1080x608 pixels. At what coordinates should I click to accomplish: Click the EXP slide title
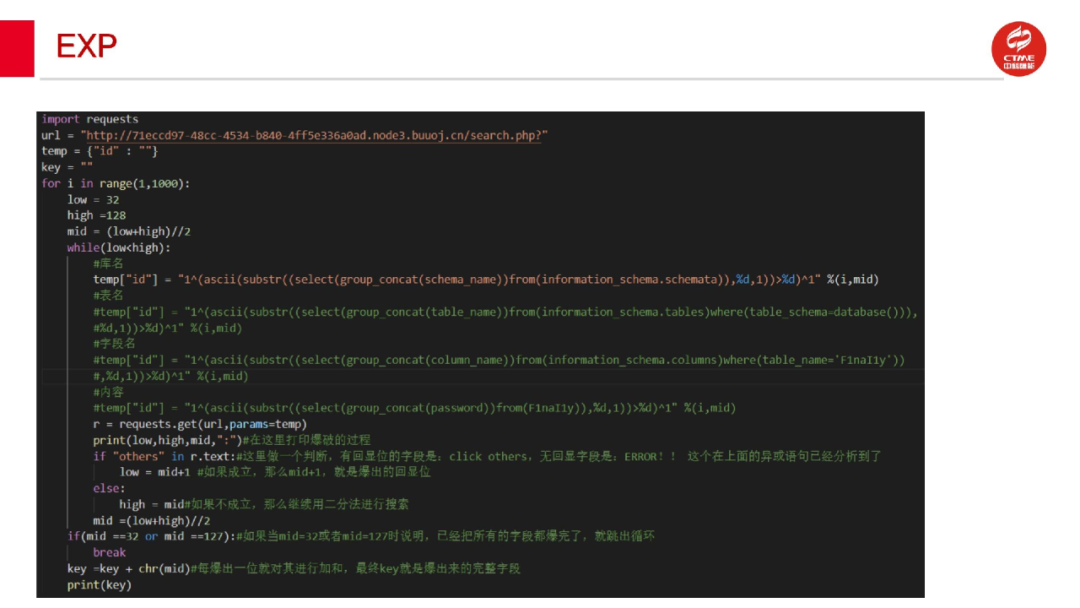[86, 46]
